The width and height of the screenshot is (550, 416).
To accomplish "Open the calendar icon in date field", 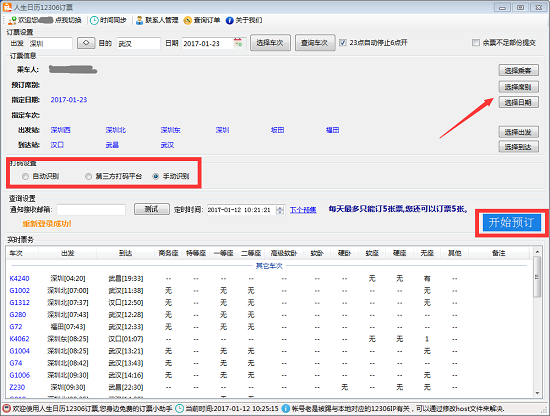I will click(238, 43).
